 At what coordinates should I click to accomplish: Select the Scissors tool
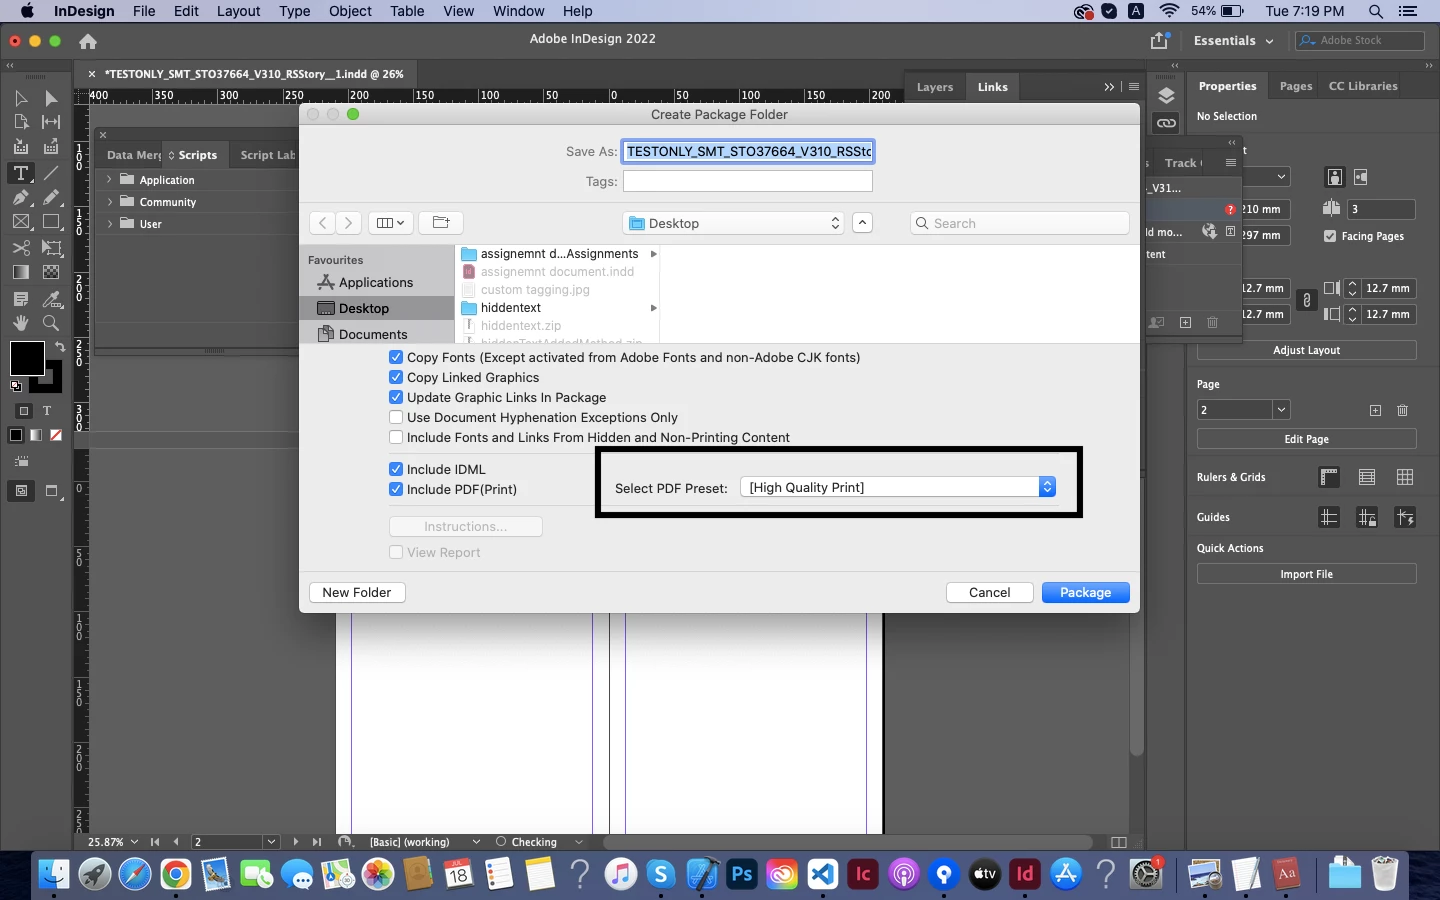click(x=20, y=248)
